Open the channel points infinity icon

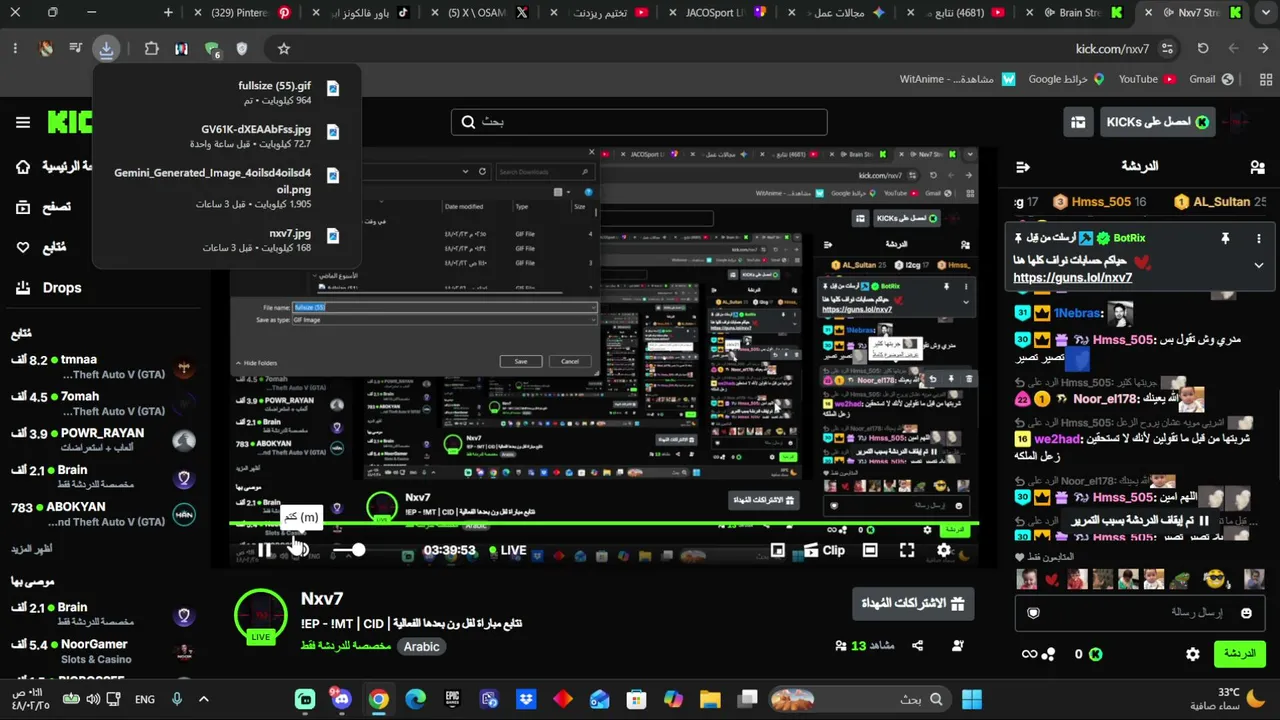(1038, 654)
